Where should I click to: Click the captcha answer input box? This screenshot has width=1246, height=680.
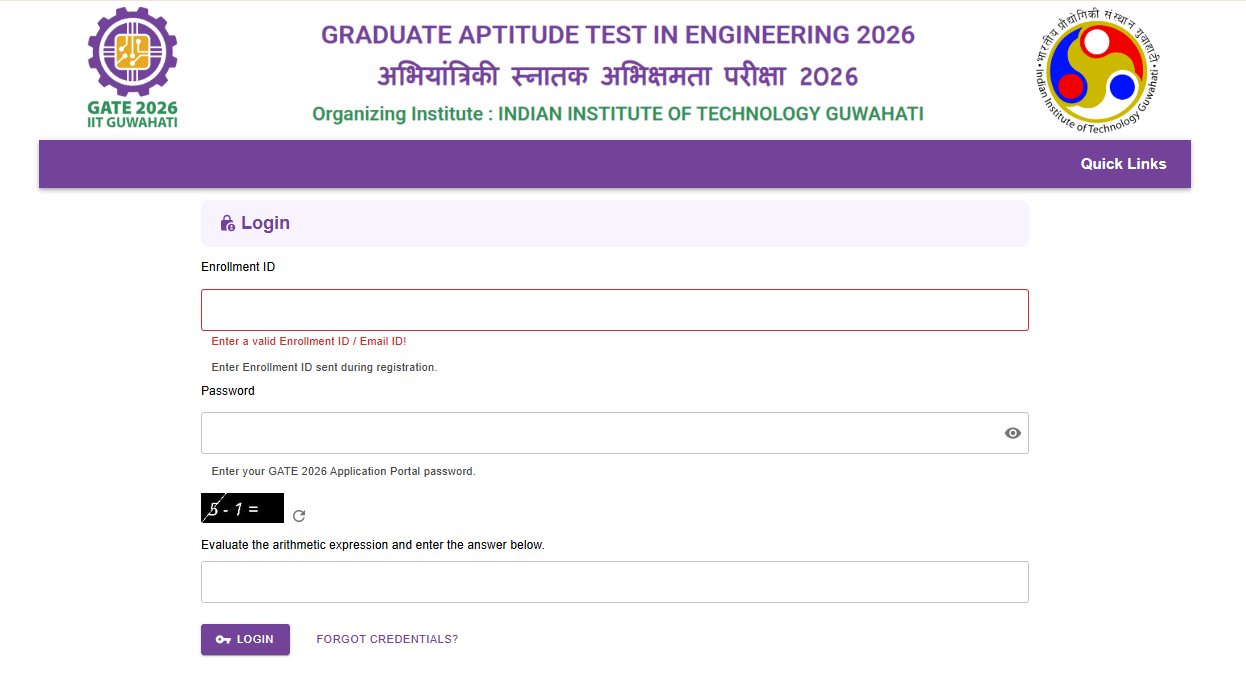(x=614, y=581)
